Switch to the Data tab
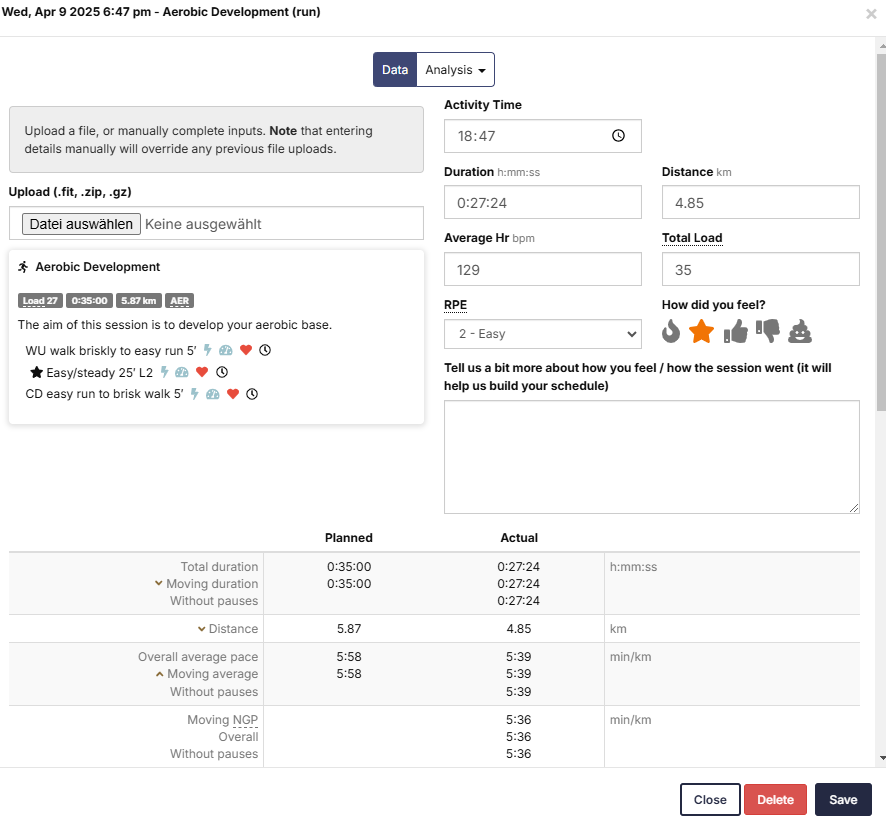This screenshot has width=886, height=824. (395, 70)
